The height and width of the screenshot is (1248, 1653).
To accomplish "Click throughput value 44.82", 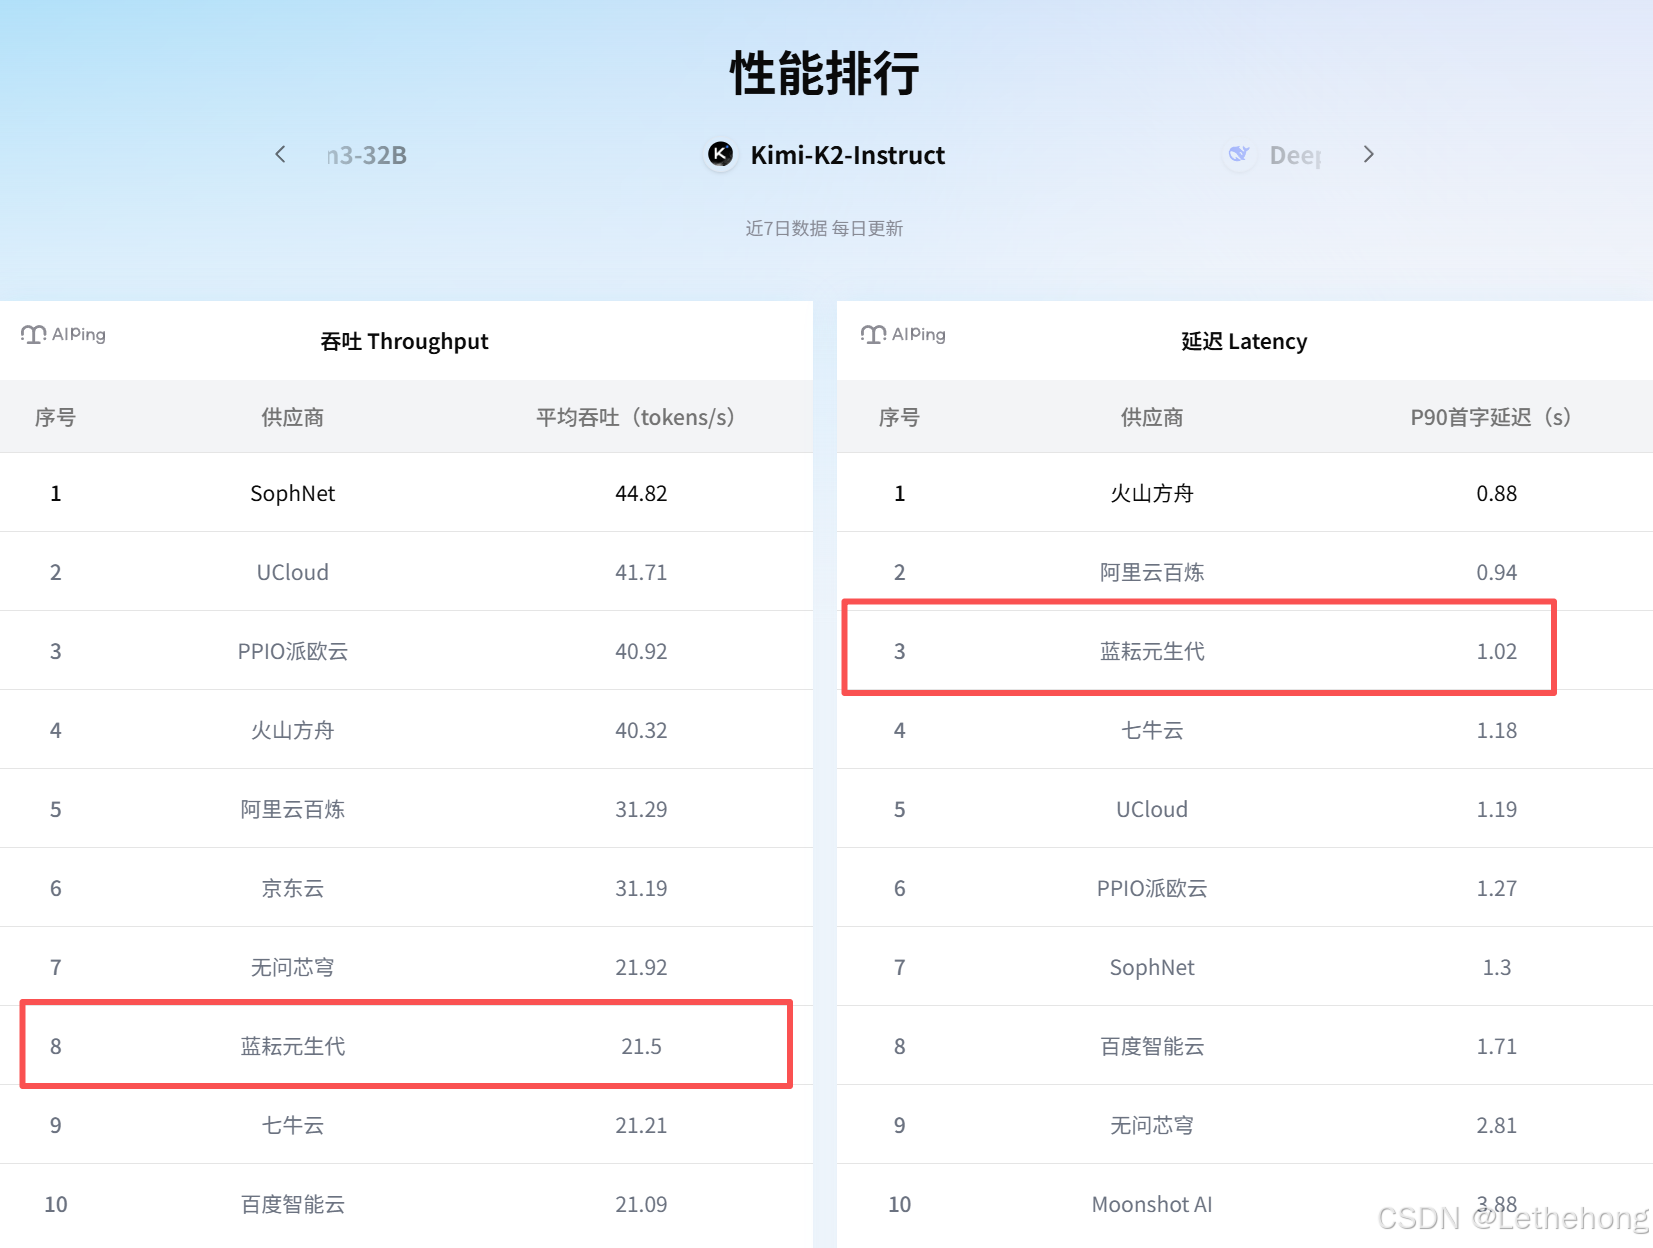I will pos(641,493).
